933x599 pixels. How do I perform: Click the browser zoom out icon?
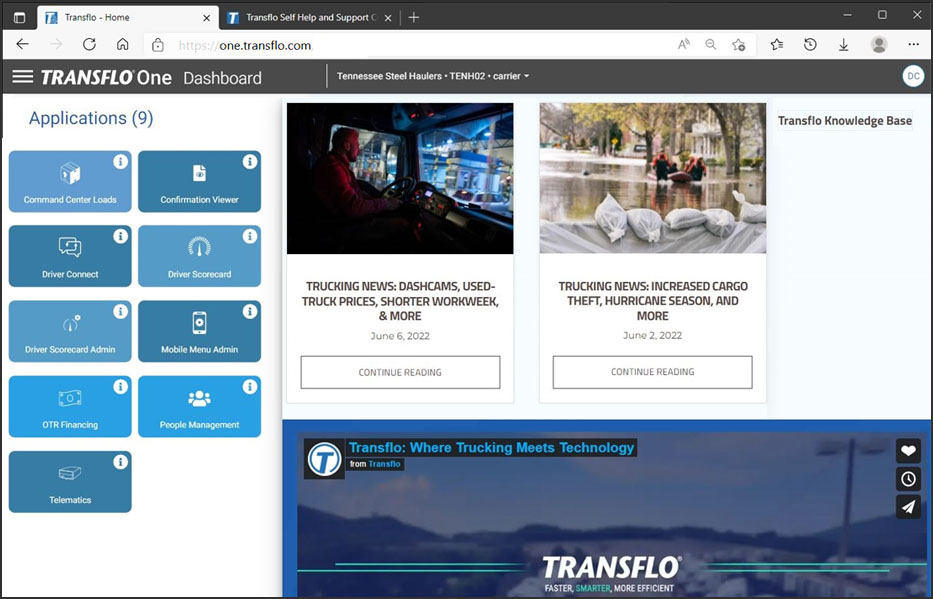(x=710, y=45)
